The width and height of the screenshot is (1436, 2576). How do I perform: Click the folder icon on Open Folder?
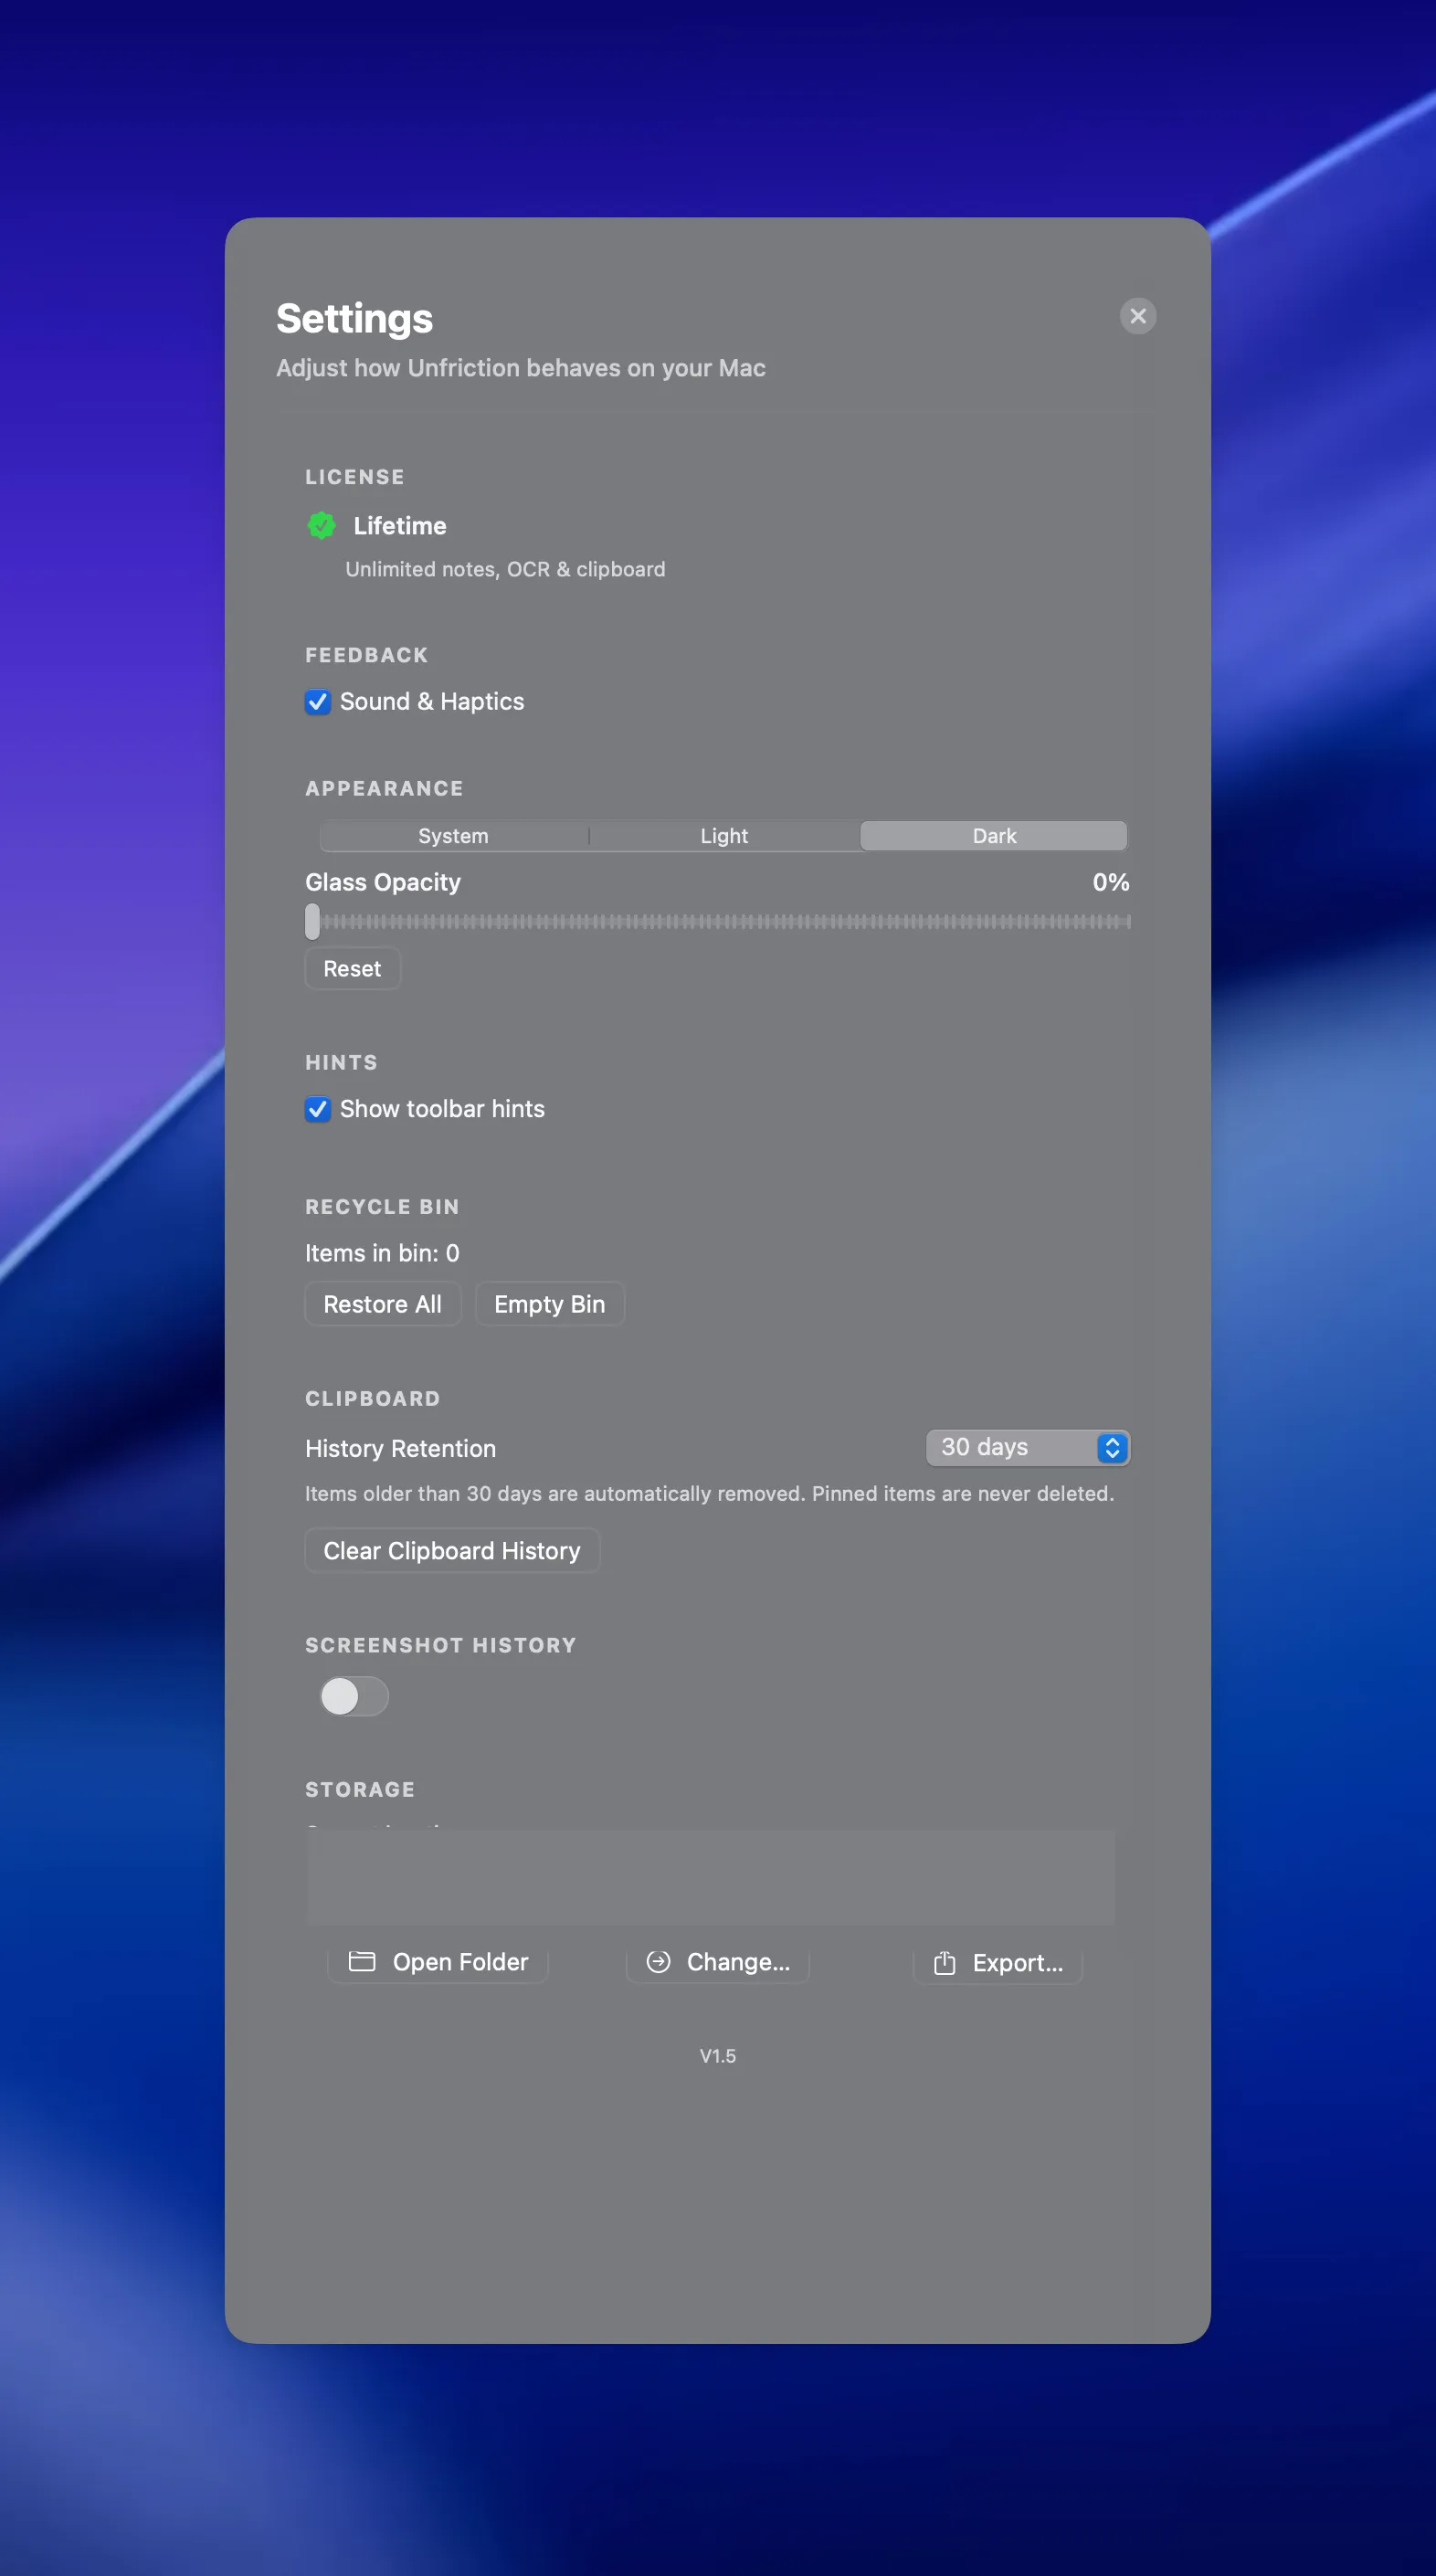[x=362, y=1961]
